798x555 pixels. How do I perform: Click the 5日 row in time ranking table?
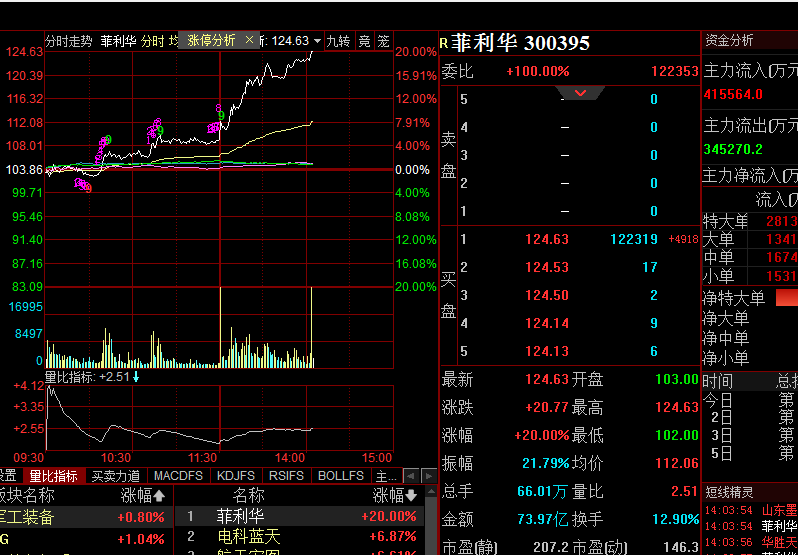750,452
